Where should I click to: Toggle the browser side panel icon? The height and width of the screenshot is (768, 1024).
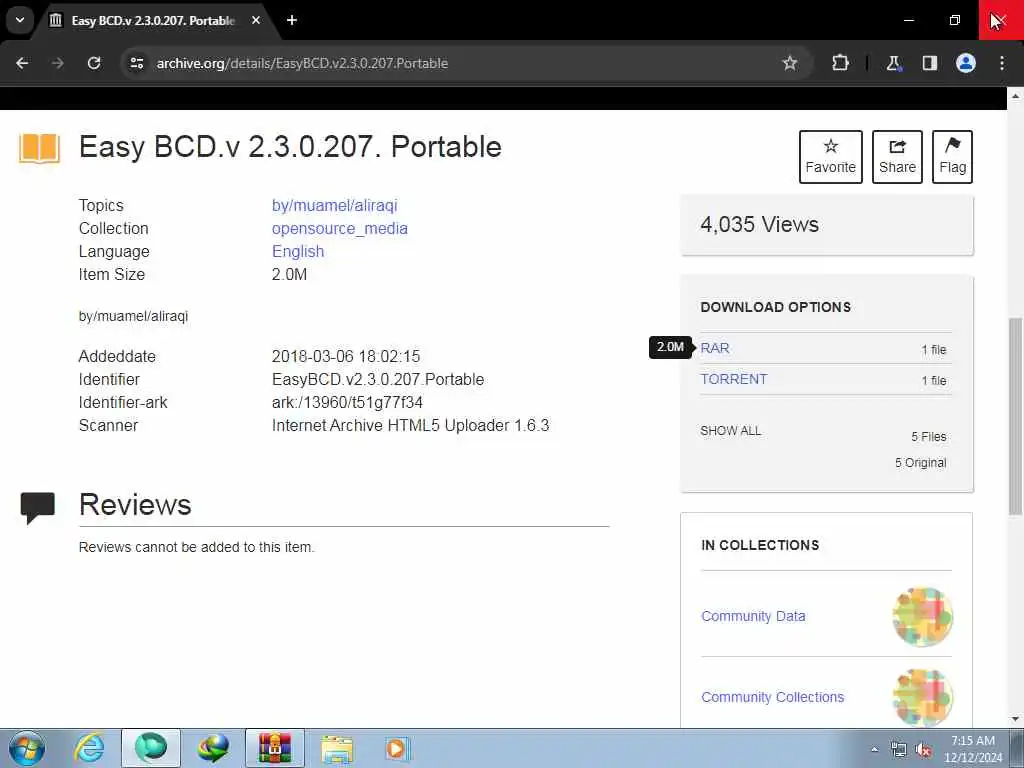[x=930, y=63]
